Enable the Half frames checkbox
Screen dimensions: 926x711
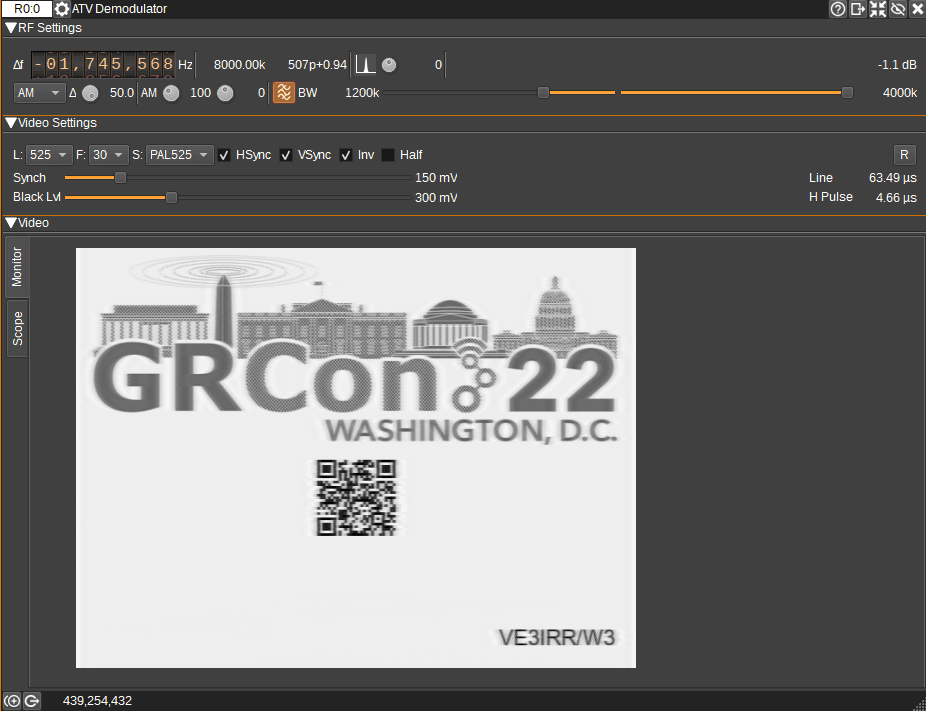click(x=388, y=155)
